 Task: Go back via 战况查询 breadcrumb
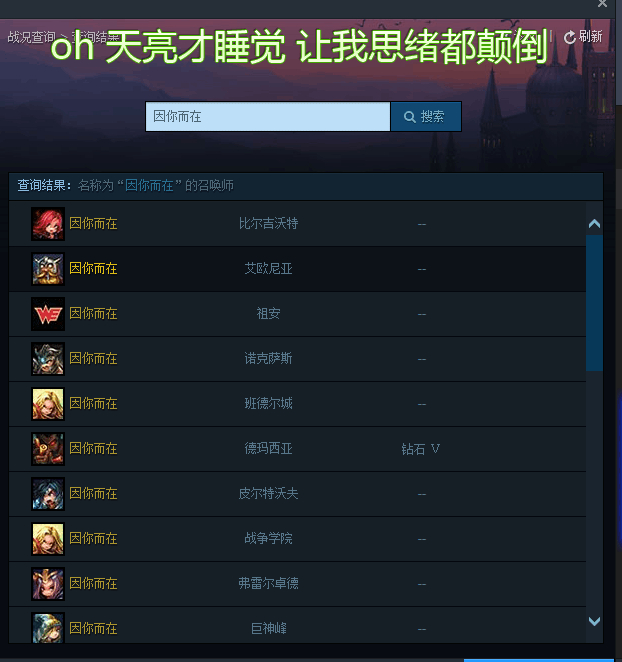pos(31,37)
